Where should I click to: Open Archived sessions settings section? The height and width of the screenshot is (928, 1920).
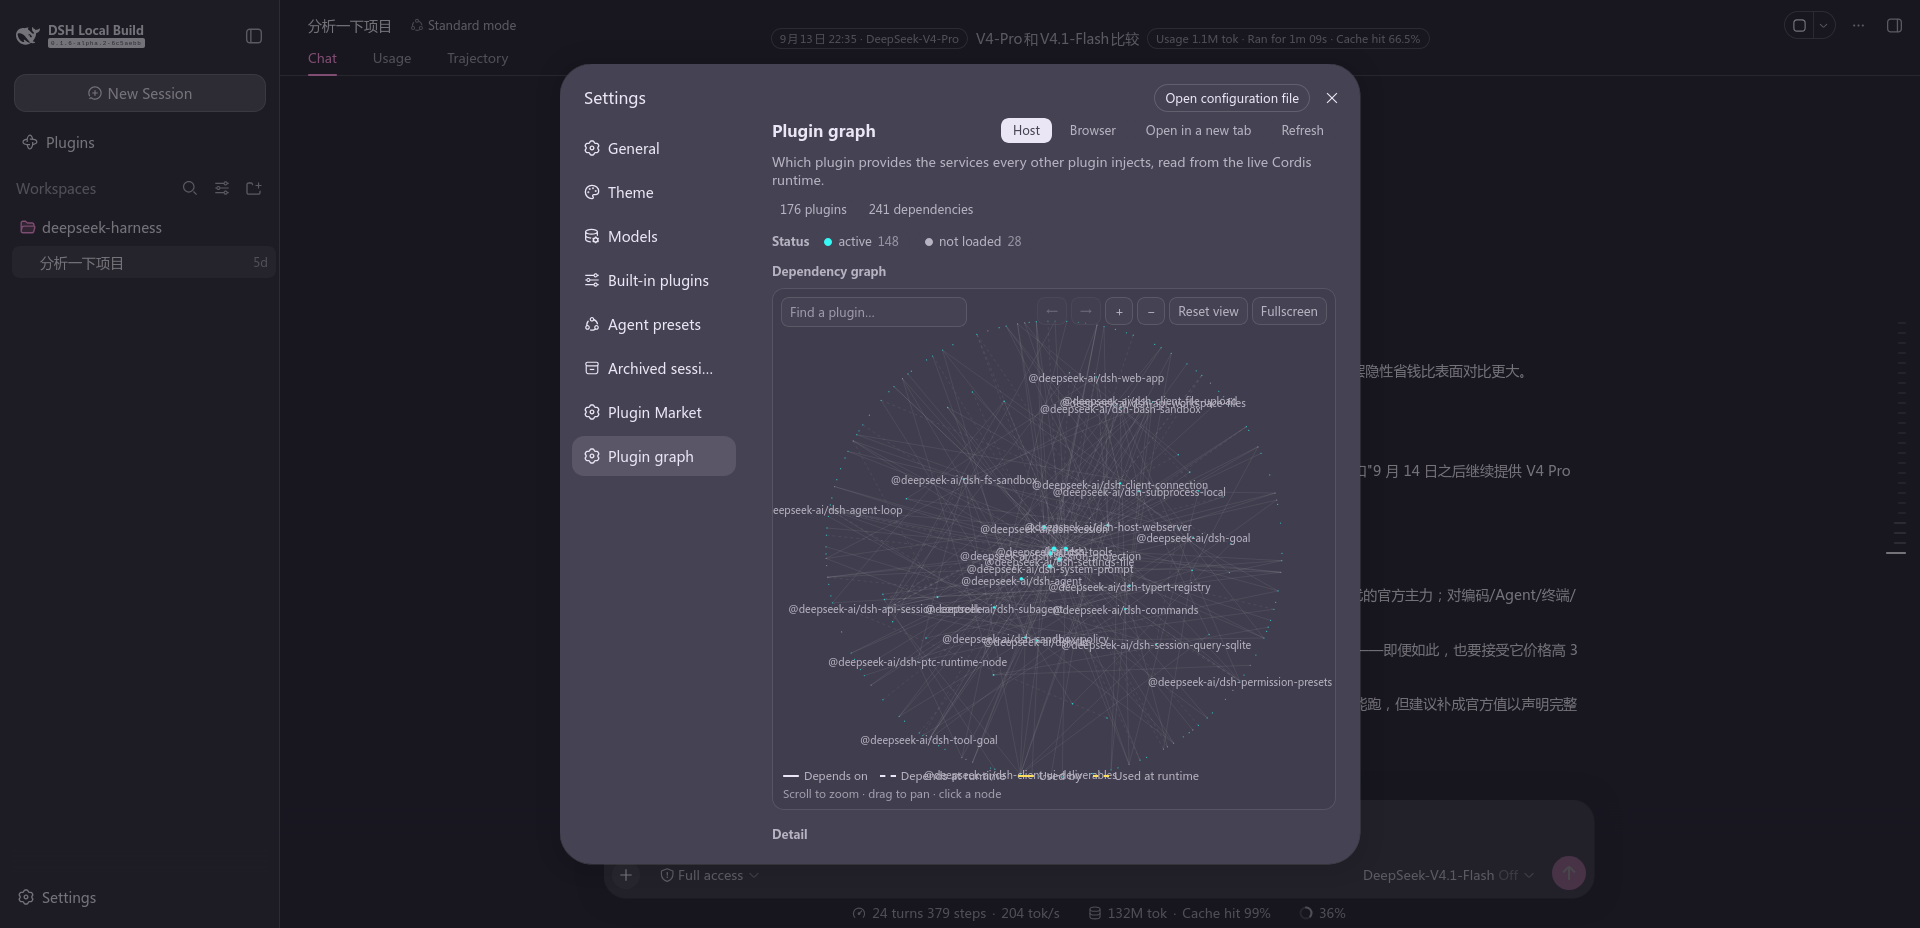[654, 368]
